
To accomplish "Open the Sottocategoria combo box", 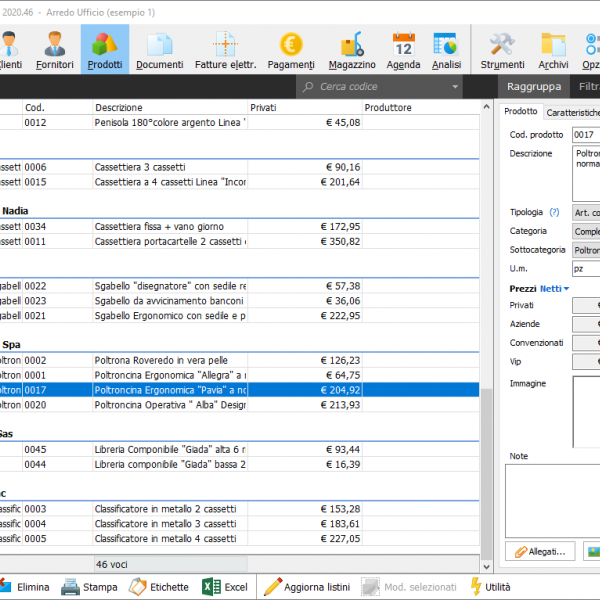I will coord(586,250).
